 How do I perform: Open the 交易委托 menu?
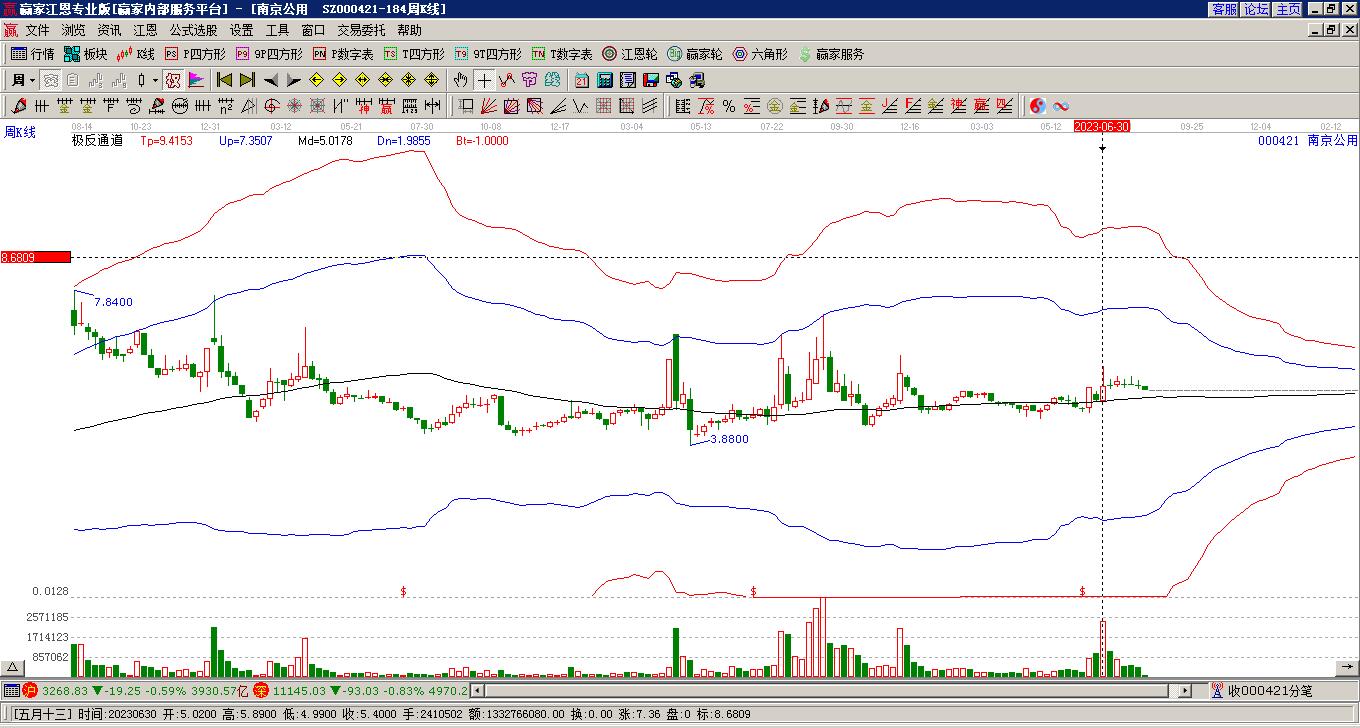coord(361,31)
